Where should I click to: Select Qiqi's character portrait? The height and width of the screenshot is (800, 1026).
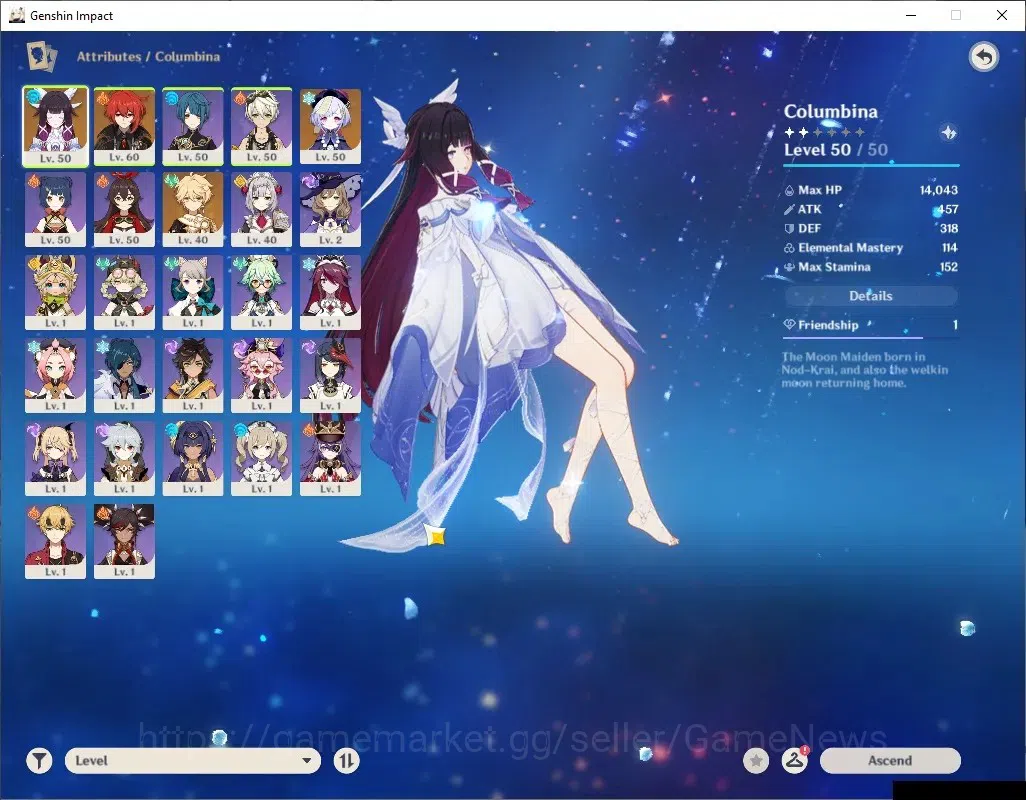pyautogui.click(x=330, y=126)
